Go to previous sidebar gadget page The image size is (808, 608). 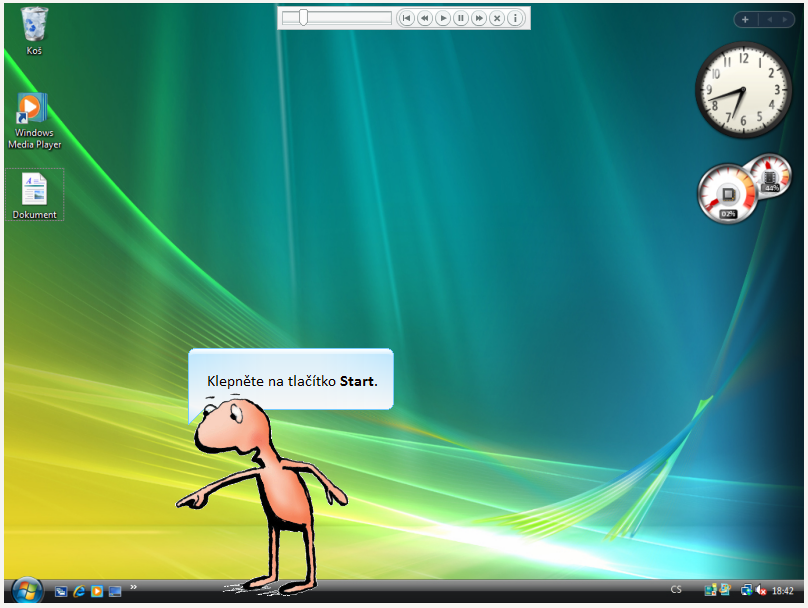pyautogui.click(x=769, y=20)
